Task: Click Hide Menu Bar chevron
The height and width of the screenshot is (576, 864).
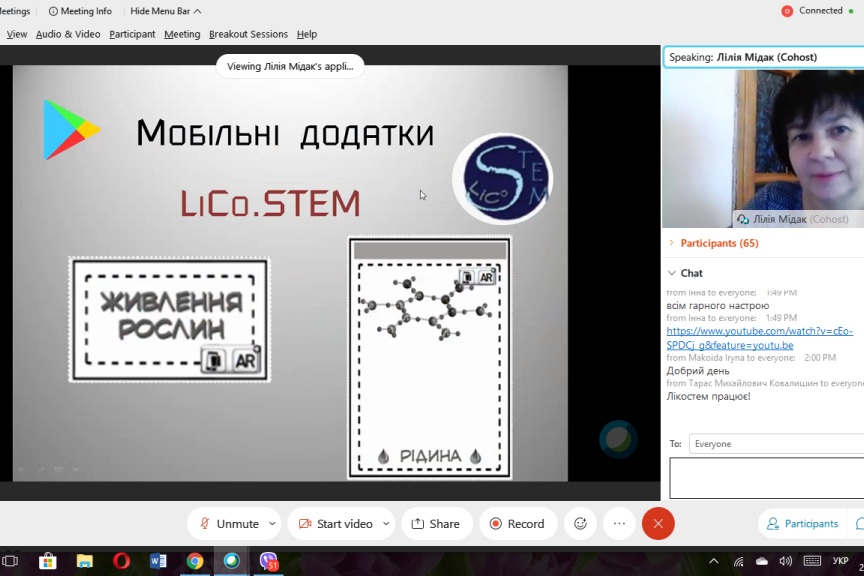Action: [197, 11]
